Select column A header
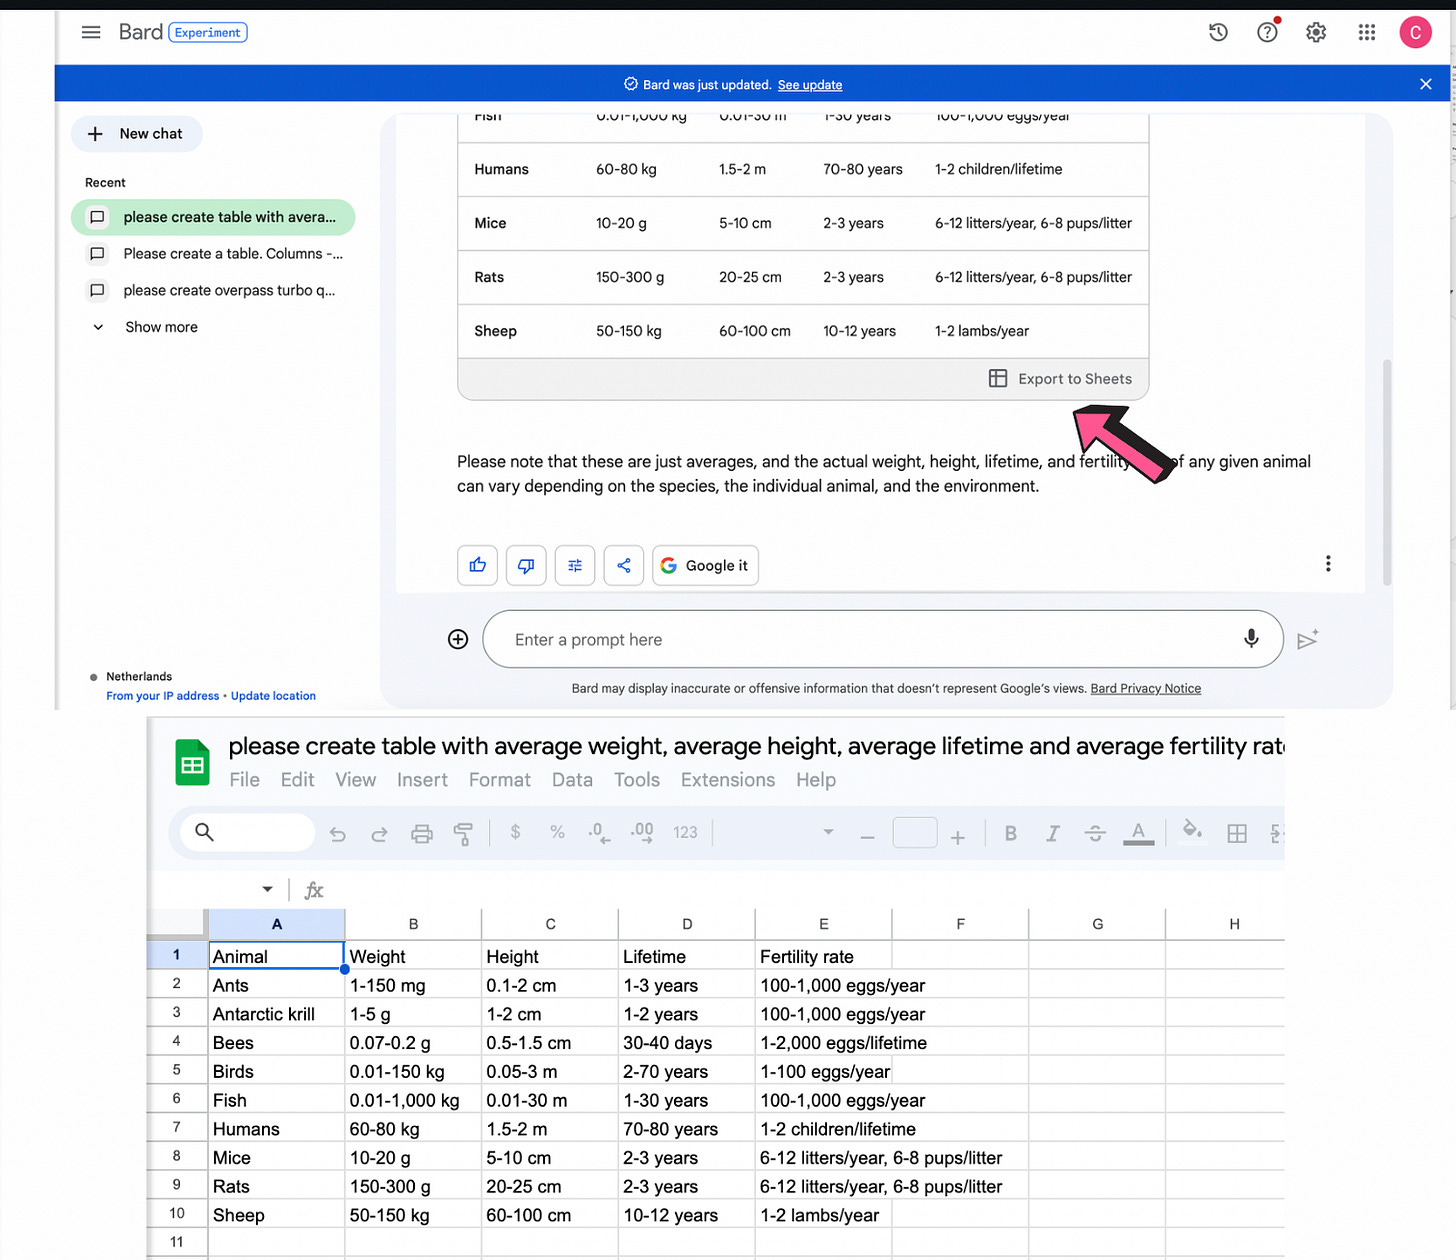The width and height of the screenshot is (1456, 1260). 277,924
